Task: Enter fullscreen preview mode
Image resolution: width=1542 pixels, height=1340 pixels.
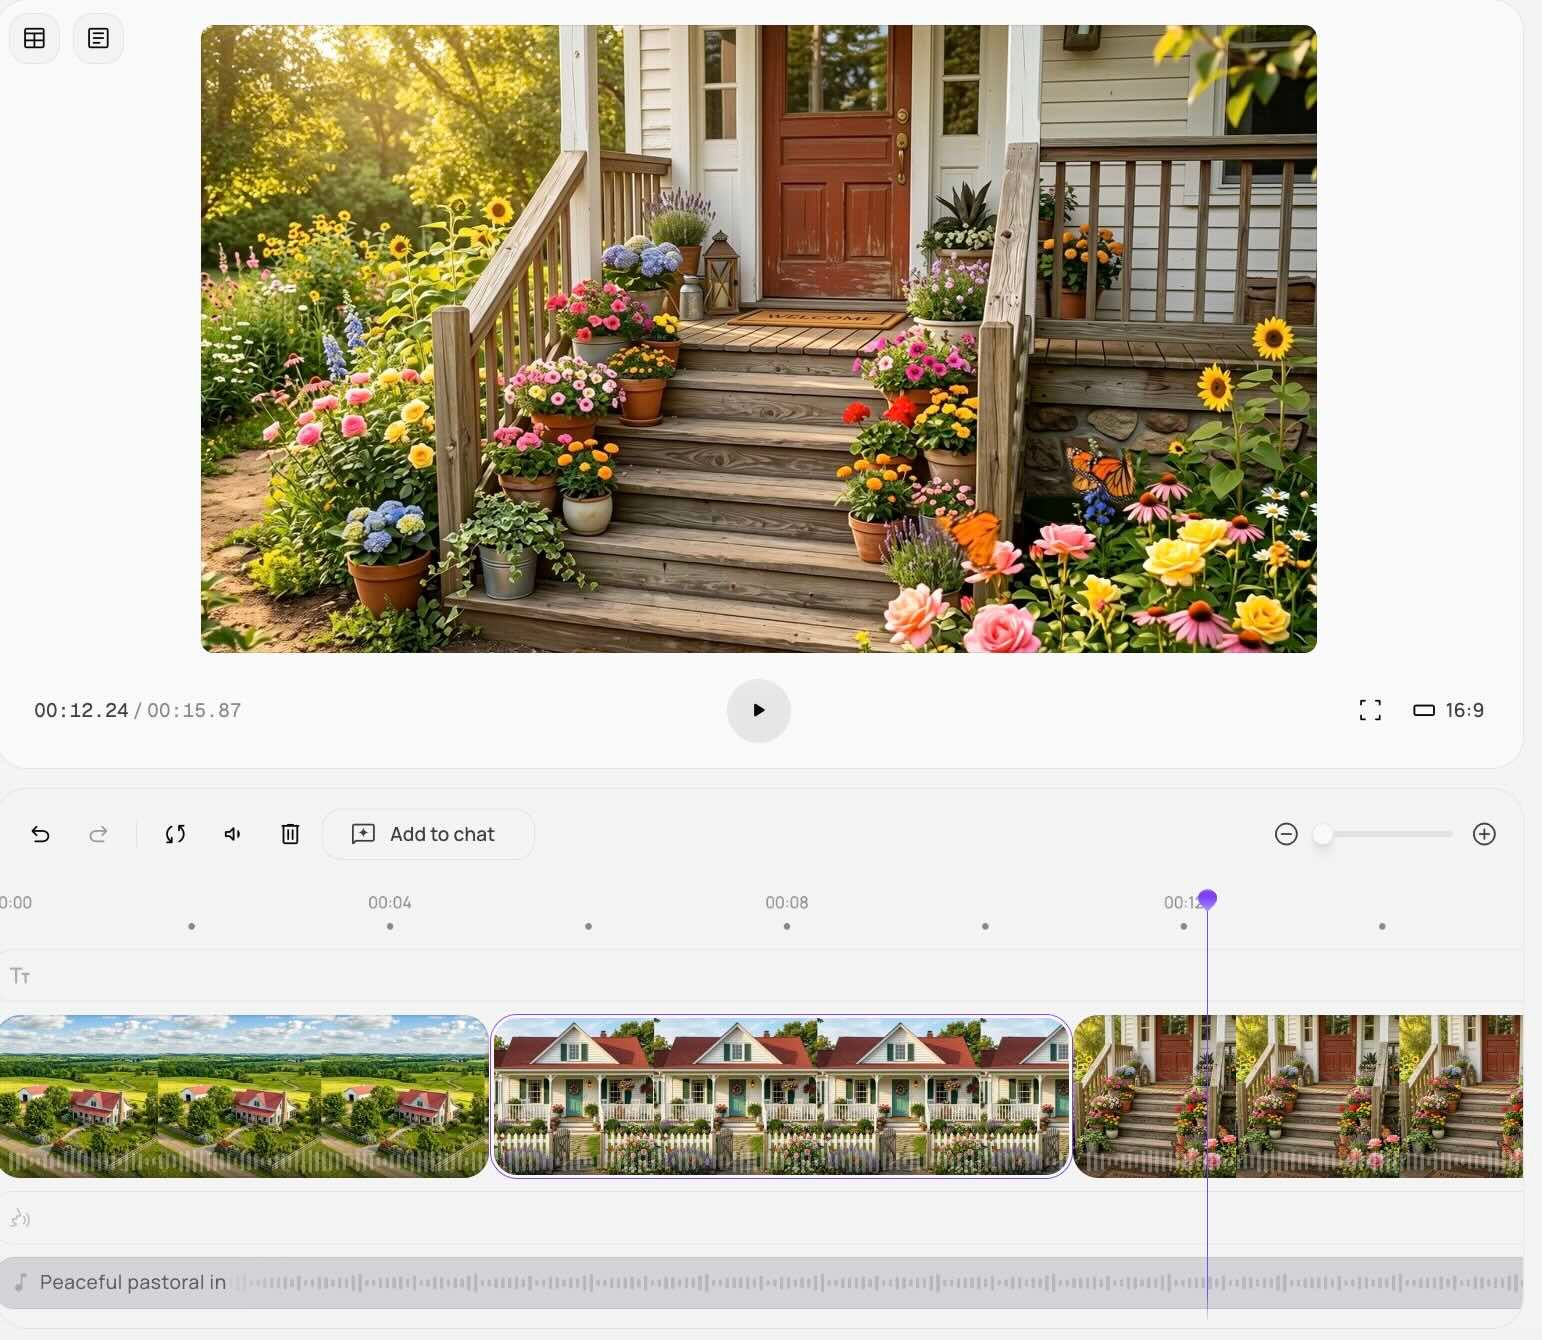Action: pyautogui.click(x=1370, y=710)
